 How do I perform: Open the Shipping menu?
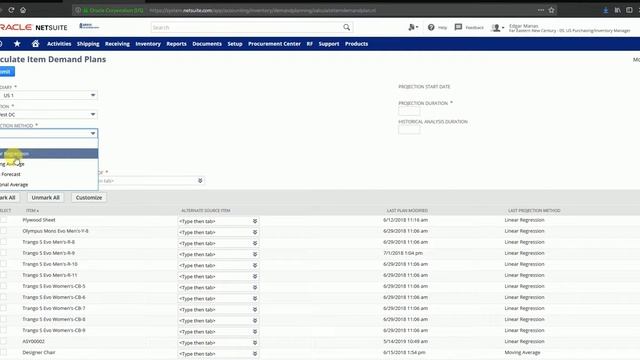pyautogui.click(x=88, y=44)
